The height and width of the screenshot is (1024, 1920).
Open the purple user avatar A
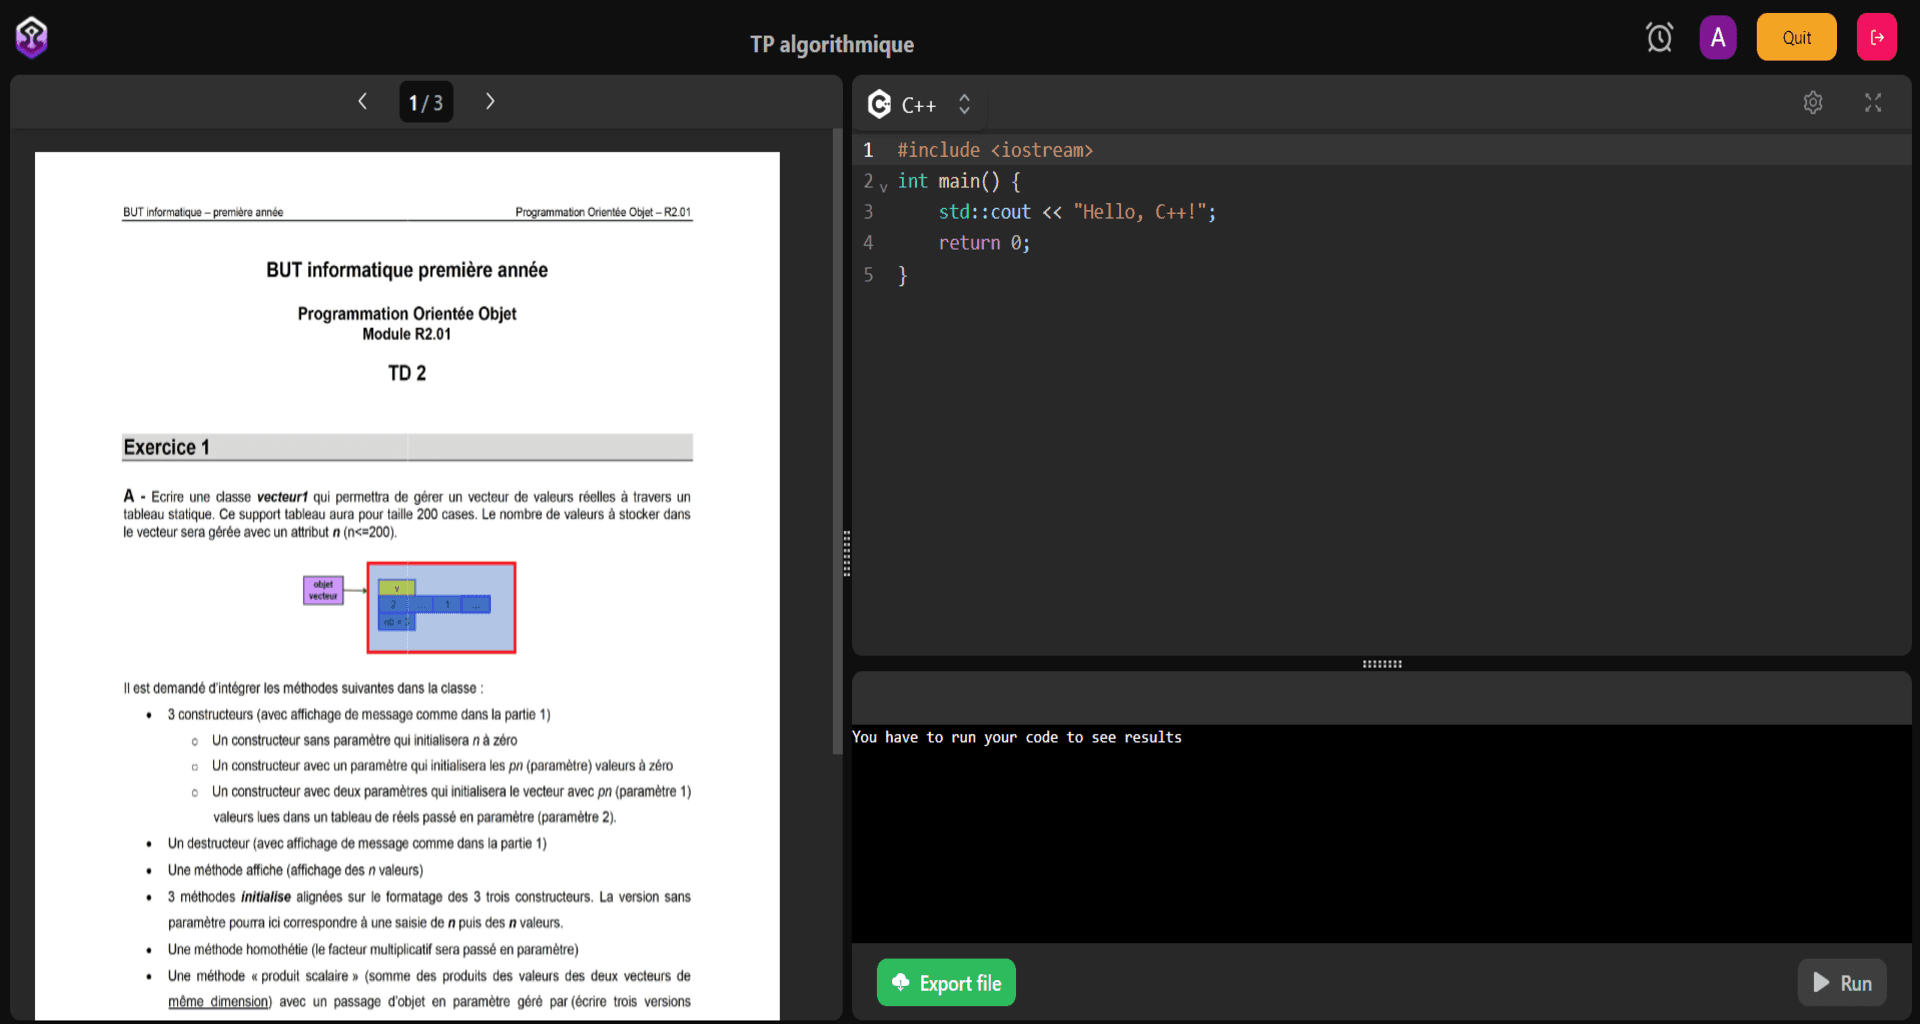pos(1718,38)
